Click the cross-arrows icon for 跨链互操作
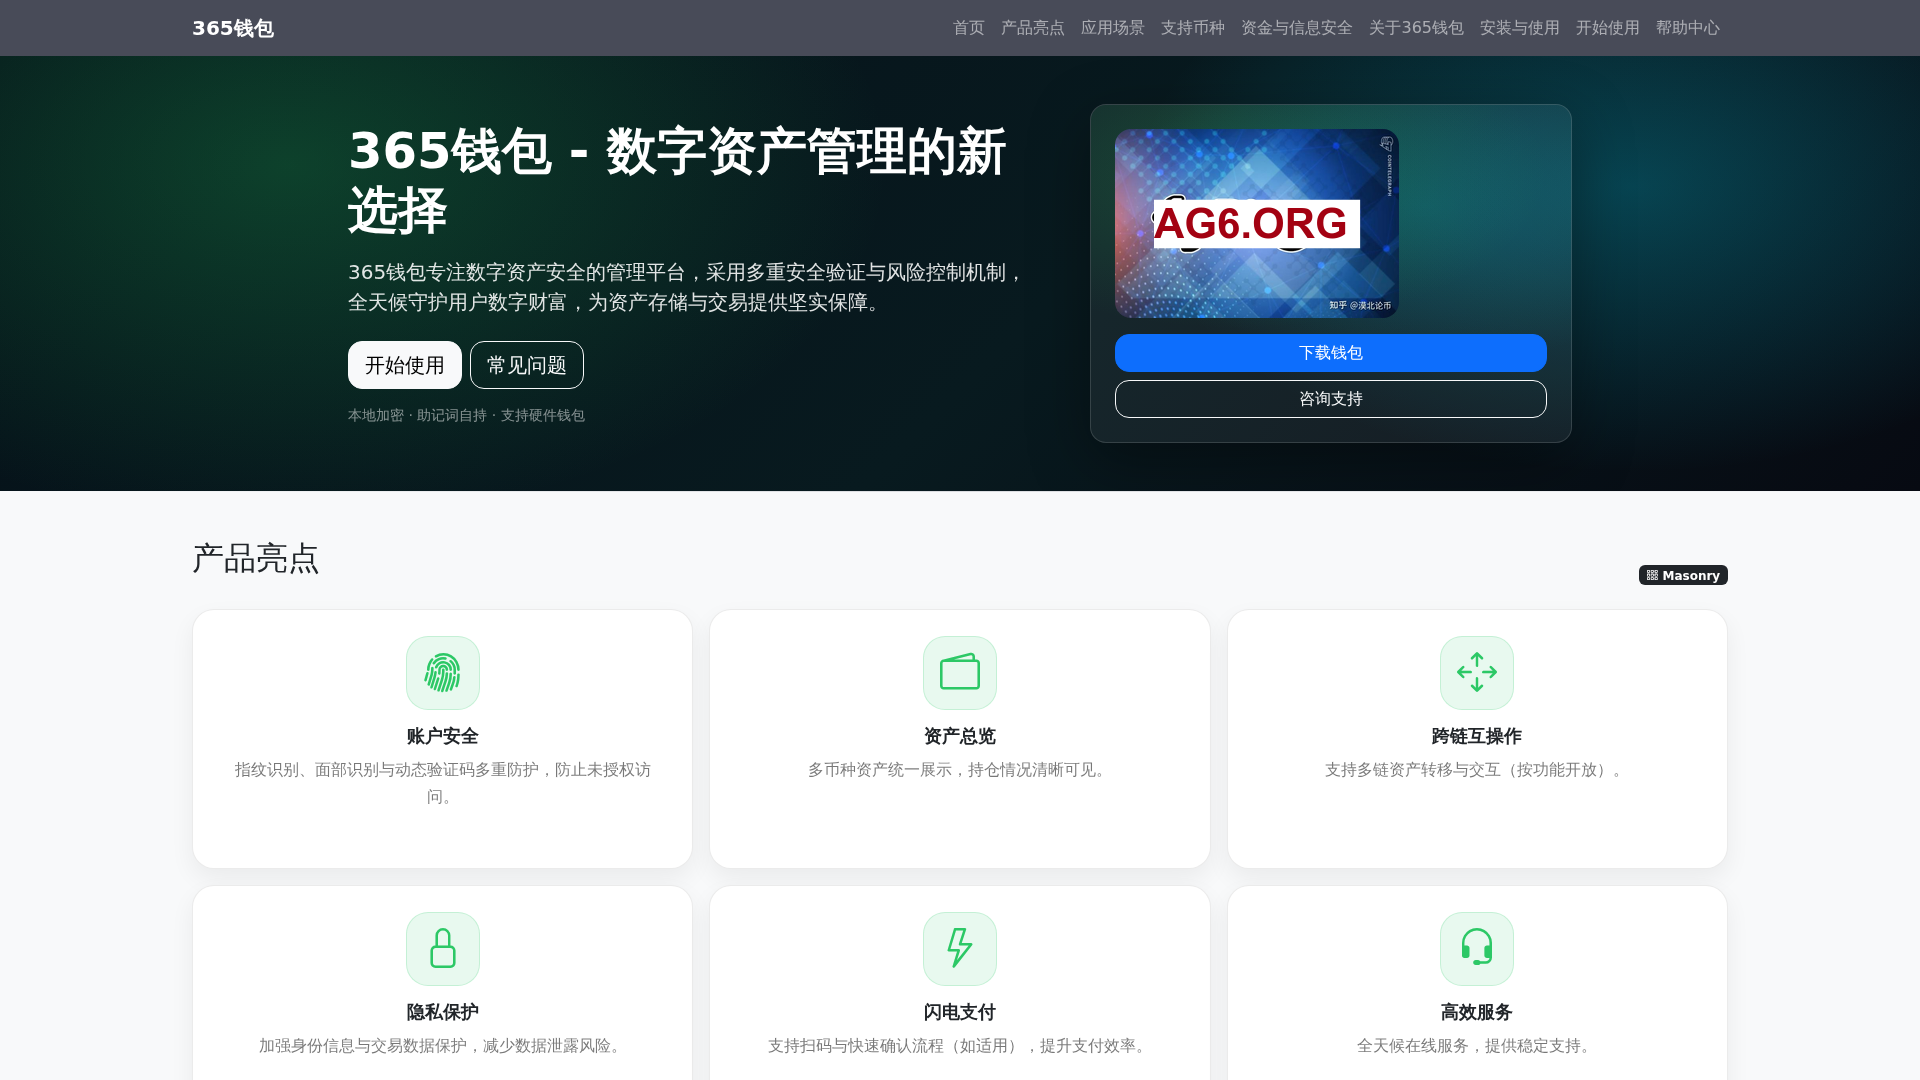 [1477, 673]
